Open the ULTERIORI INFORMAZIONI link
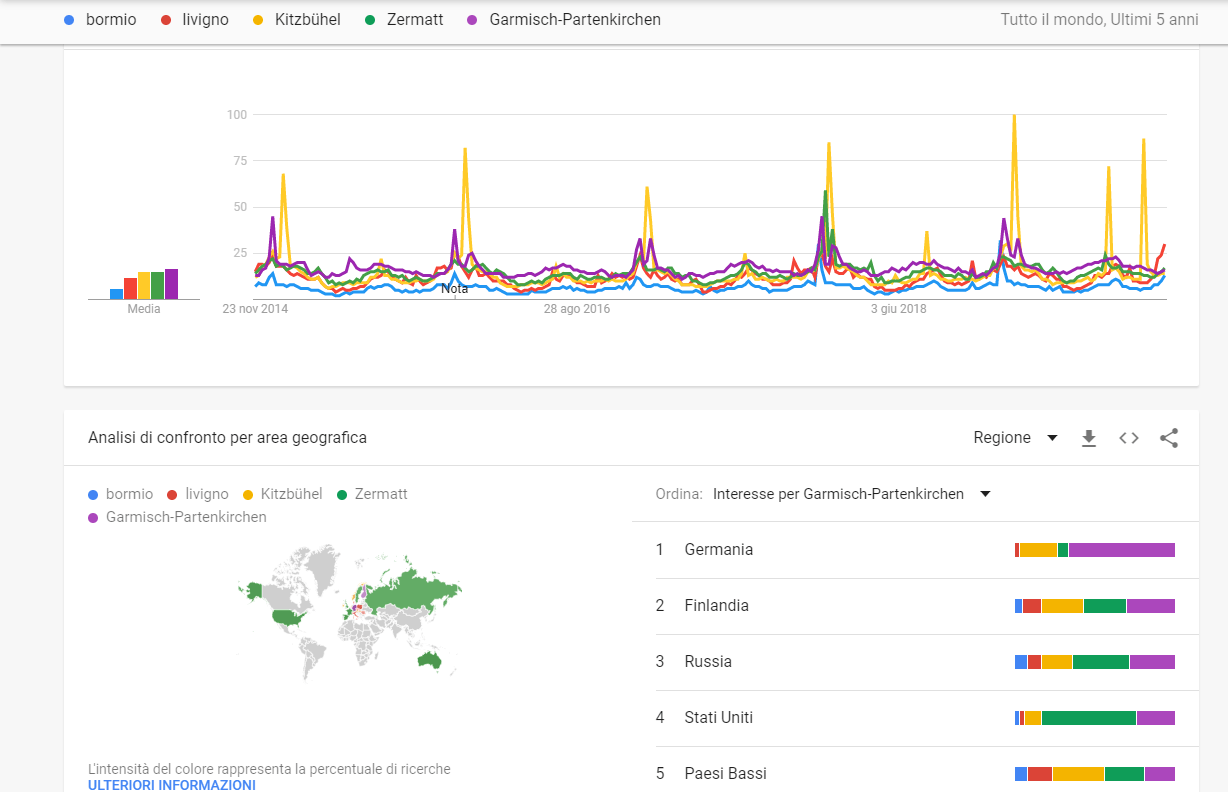Screen dimensions: 1228x792 [x=172, y=785]
